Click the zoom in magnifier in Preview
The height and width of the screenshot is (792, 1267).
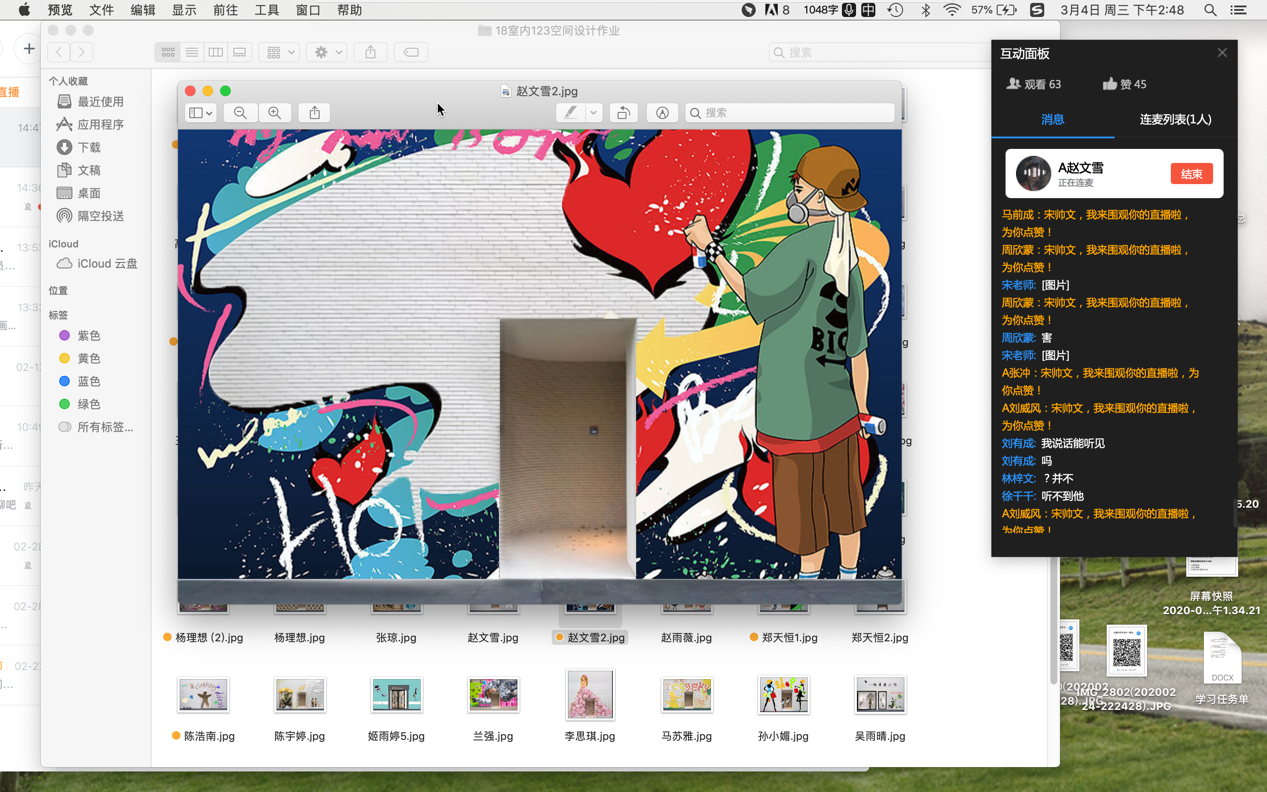(274, 113)
